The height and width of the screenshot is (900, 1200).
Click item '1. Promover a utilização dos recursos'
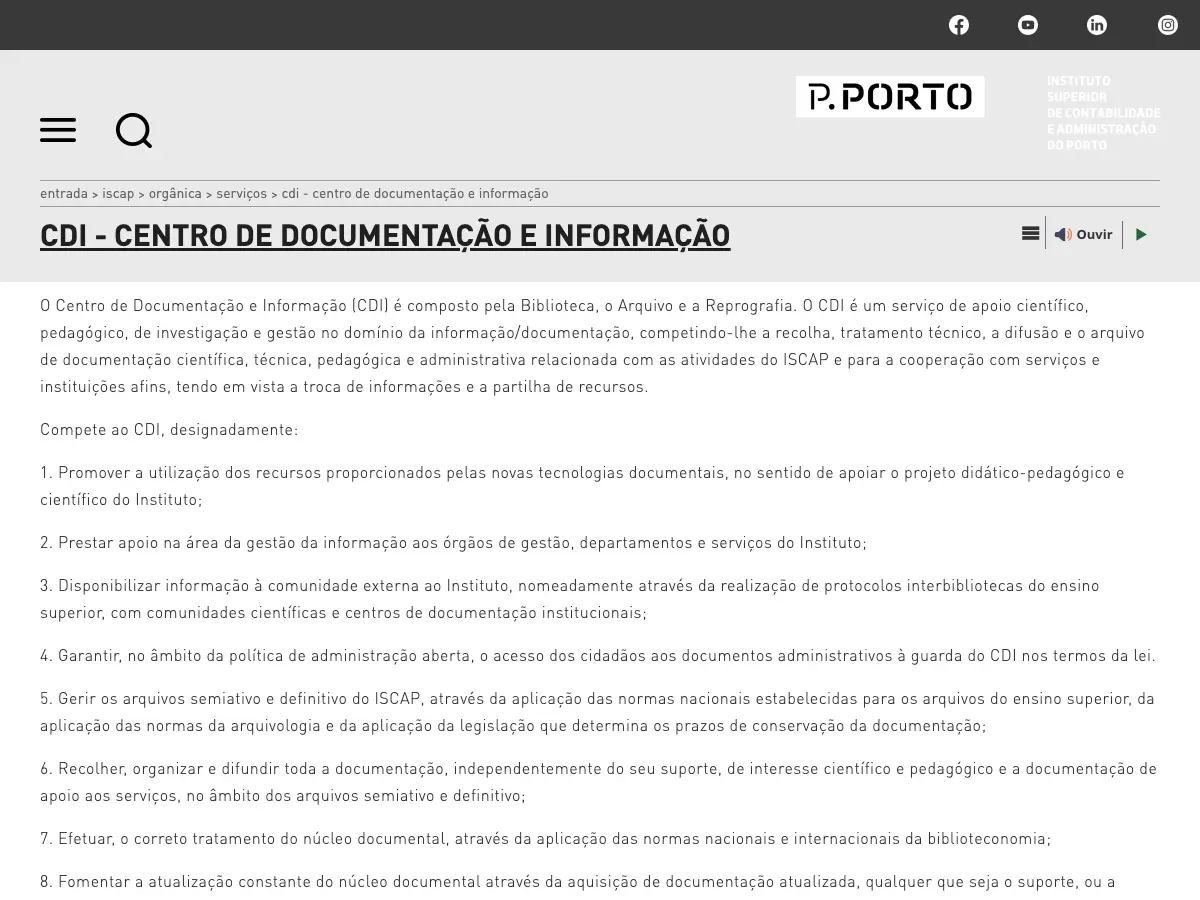582,486
